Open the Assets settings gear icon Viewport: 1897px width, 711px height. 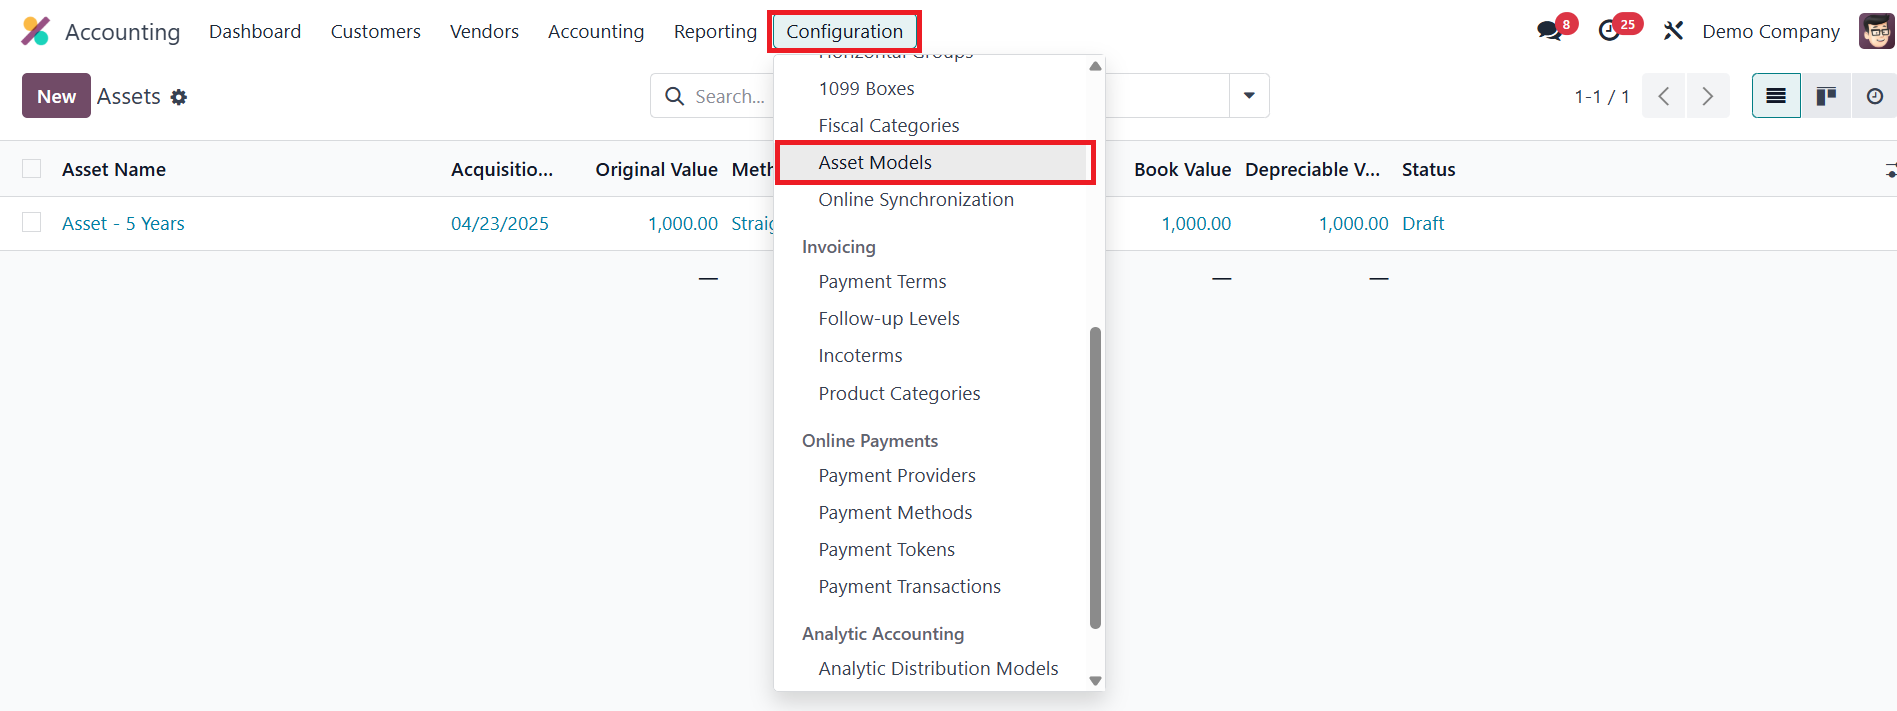tap(179, 97)
